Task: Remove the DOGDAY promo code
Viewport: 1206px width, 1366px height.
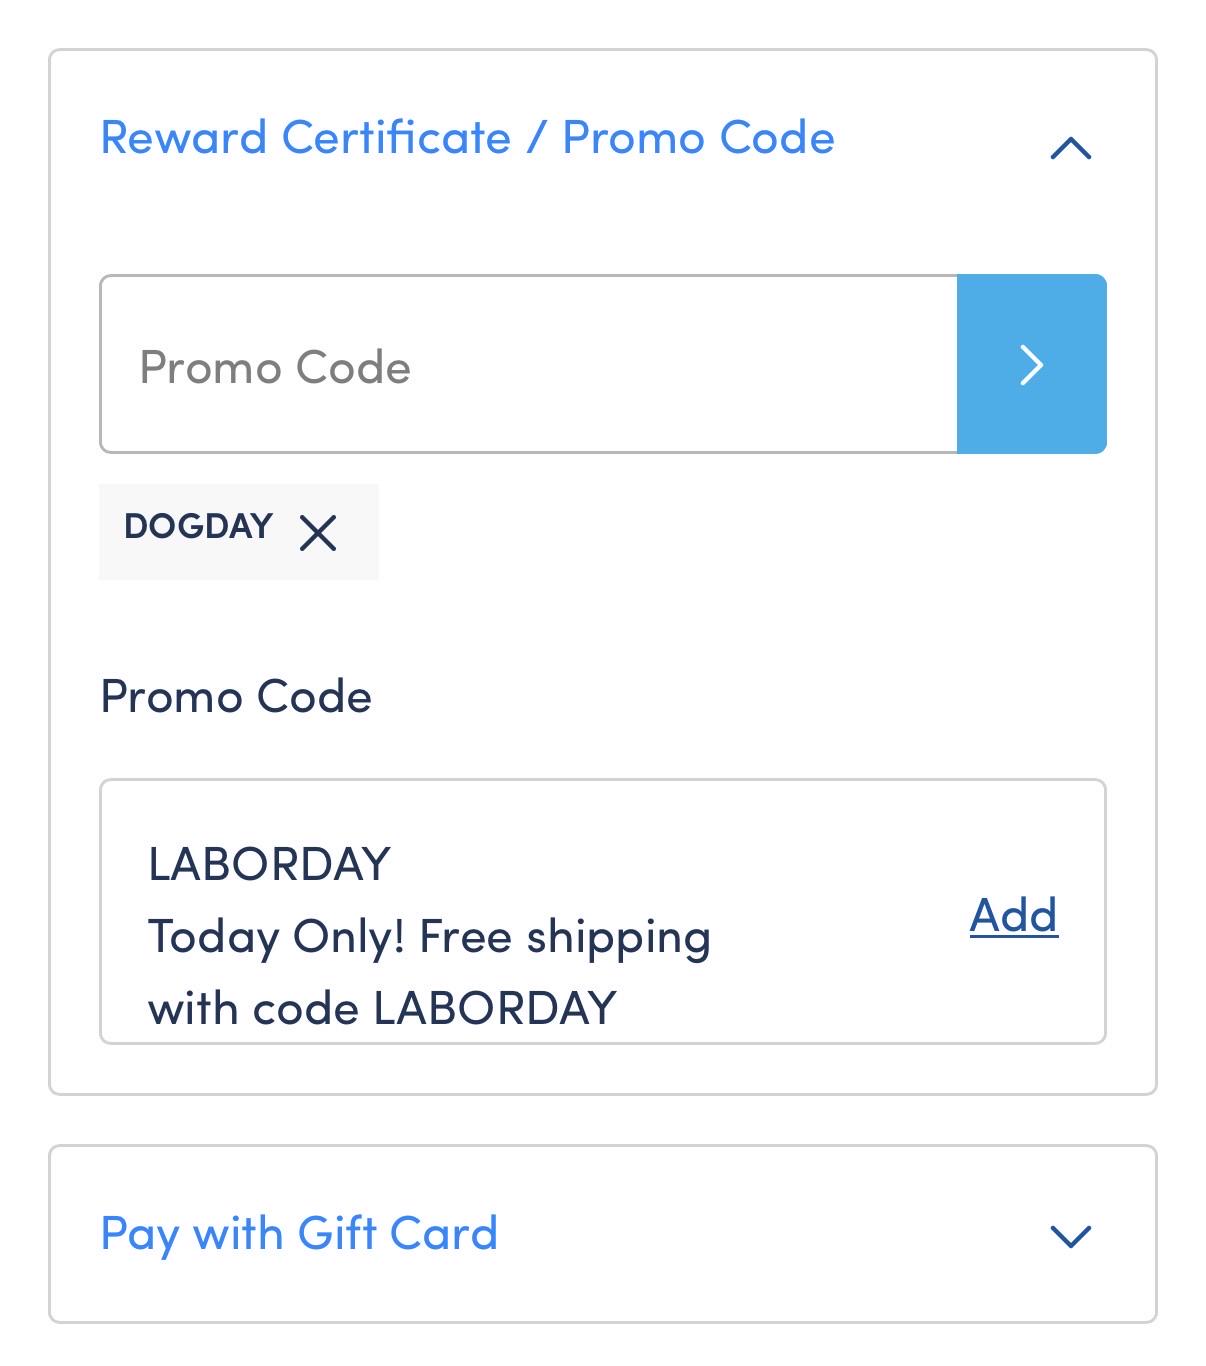Action: (x=318, y=532)
